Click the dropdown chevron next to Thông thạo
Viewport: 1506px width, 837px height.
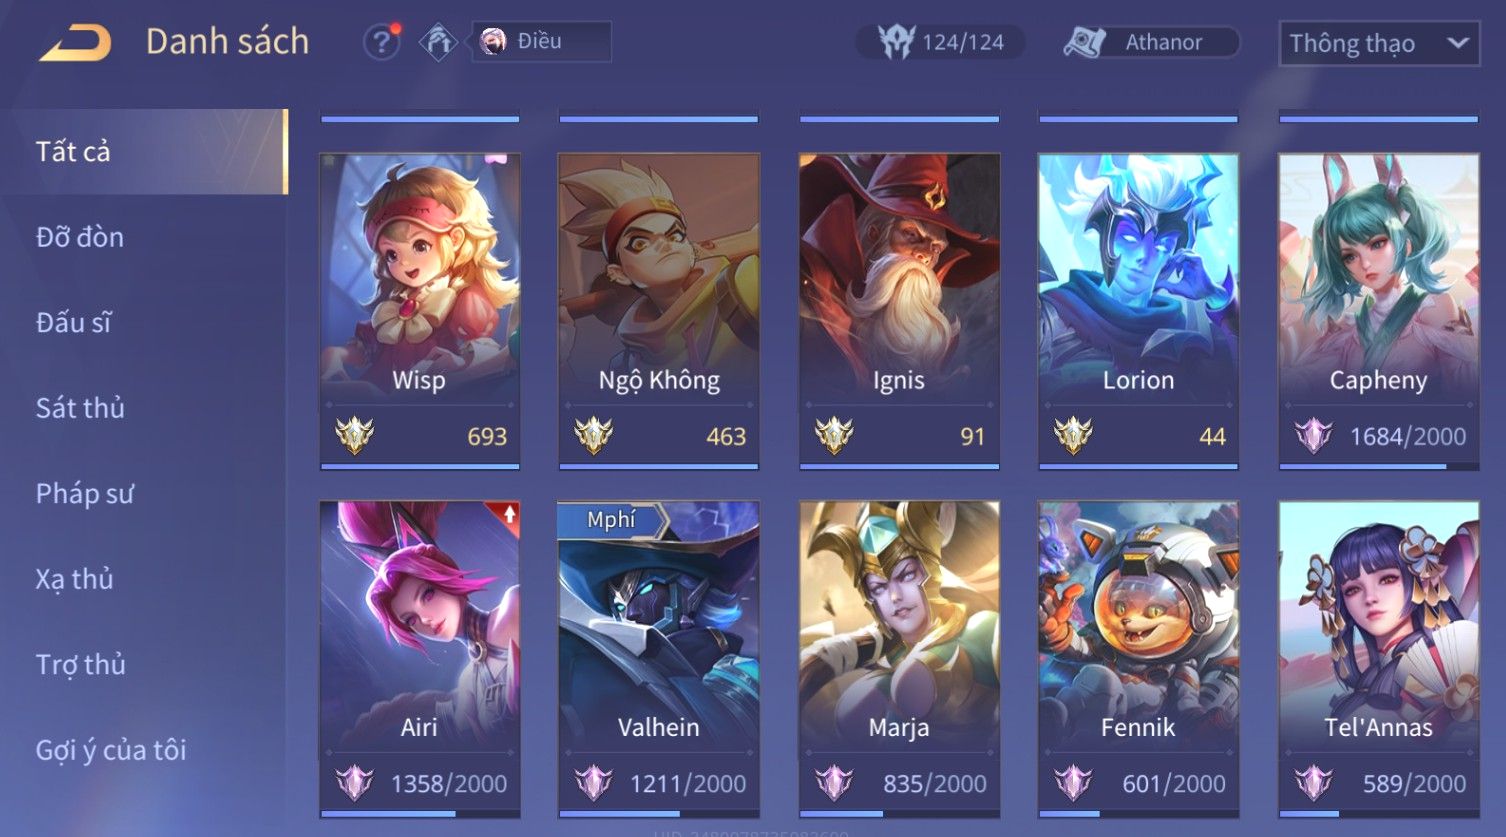pyautogui.click(x=1457, y=43)
